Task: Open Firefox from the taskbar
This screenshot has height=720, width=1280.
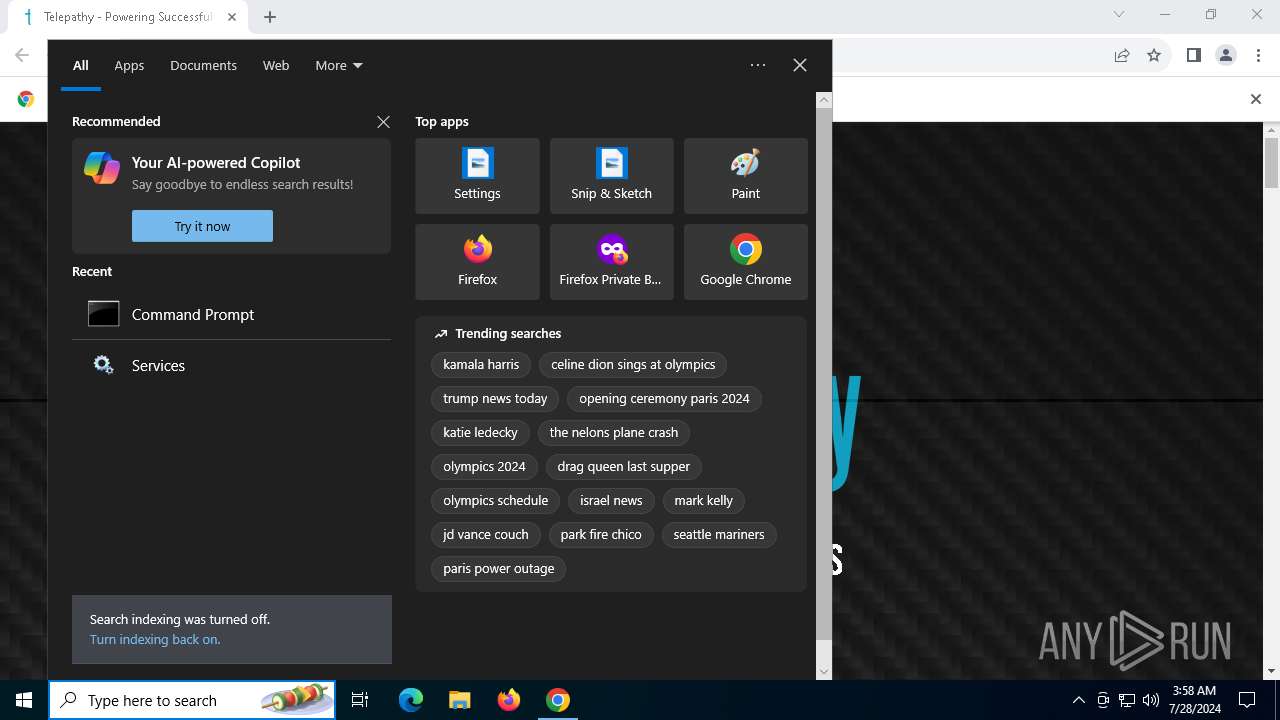Action: coord(509,700)
